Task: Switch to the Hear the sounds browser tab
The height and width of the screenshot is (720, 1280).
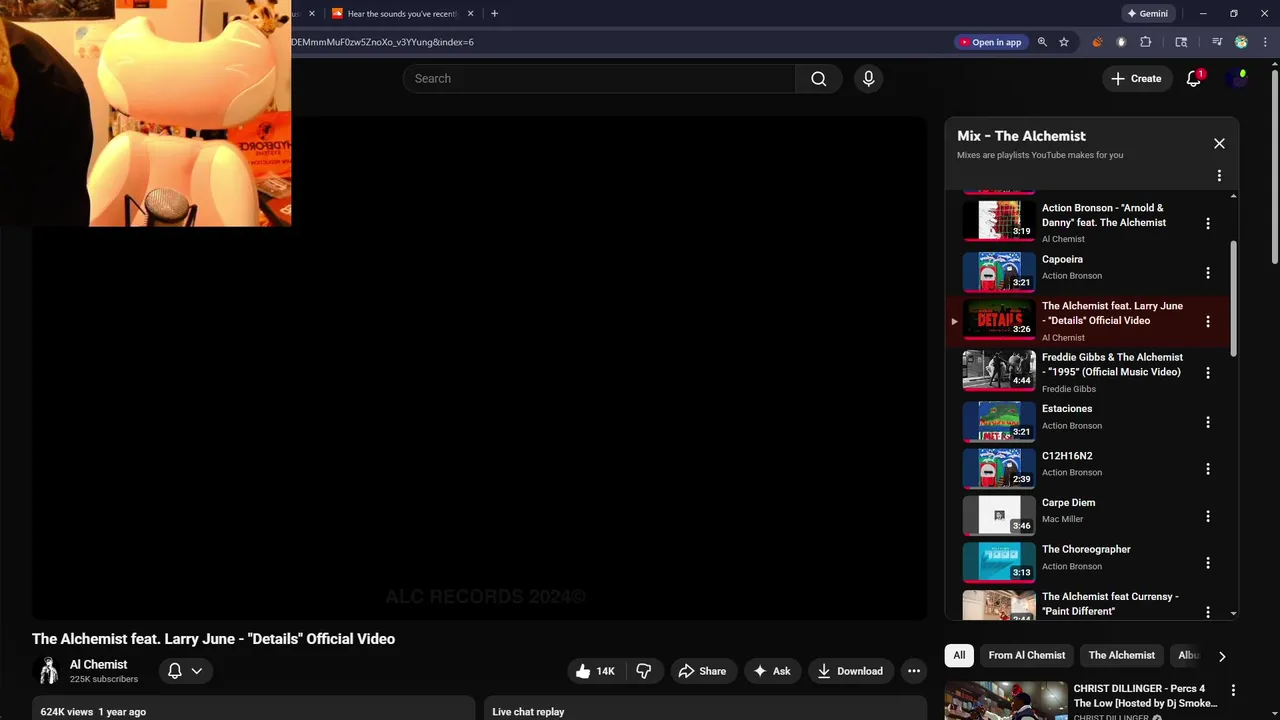Action: 401,14
